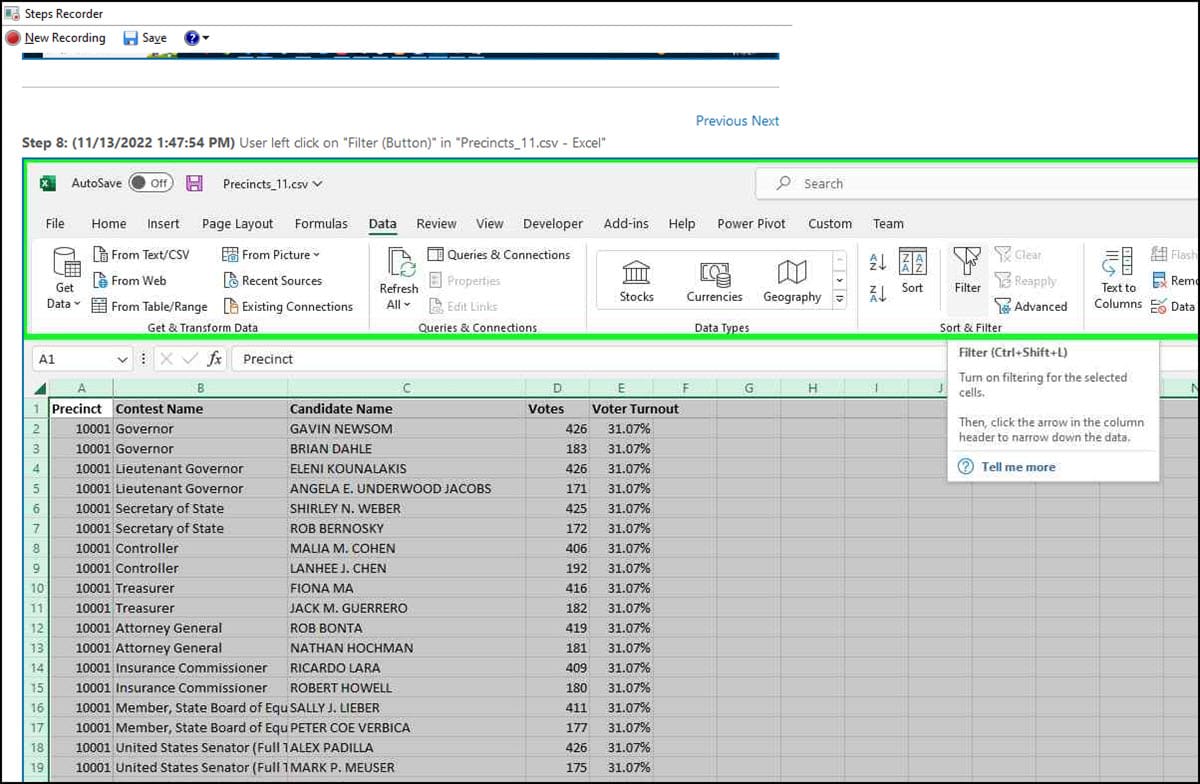
Task: Sort the data A to Z
Action: [x=875, y=261]
